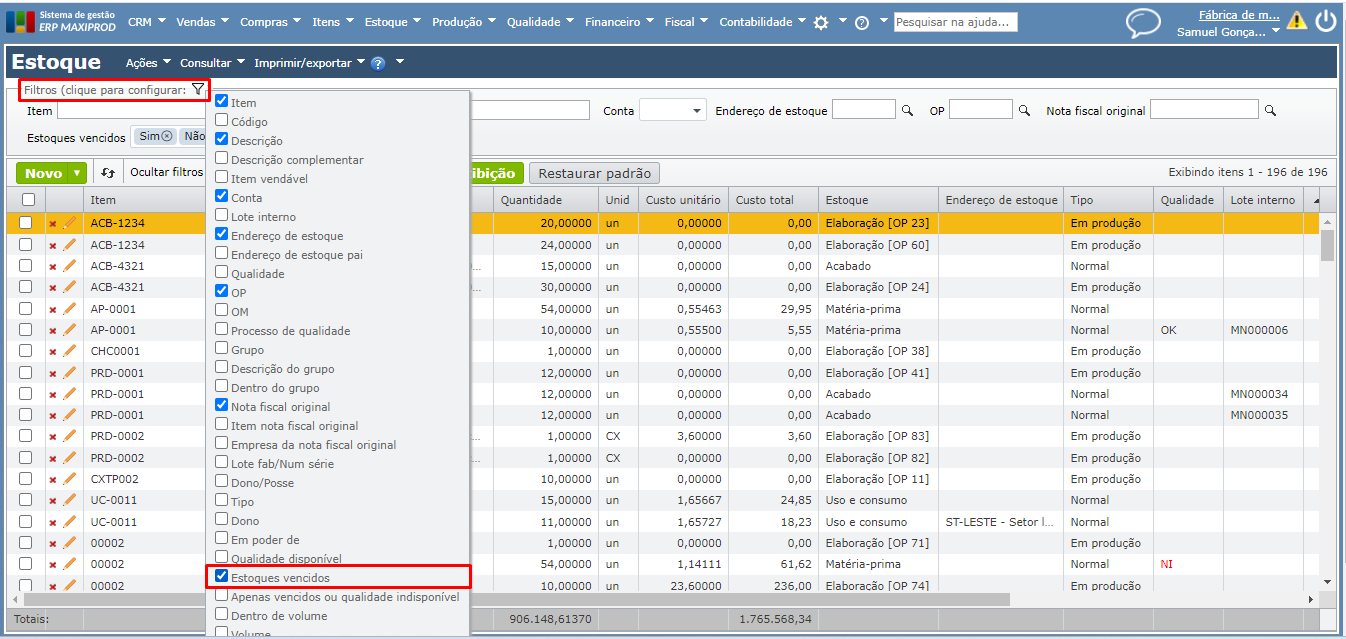This screenshot has height=639, width=1346.
Task: Click the search magnifier beside OP field
Action: tap(1024, 111)
